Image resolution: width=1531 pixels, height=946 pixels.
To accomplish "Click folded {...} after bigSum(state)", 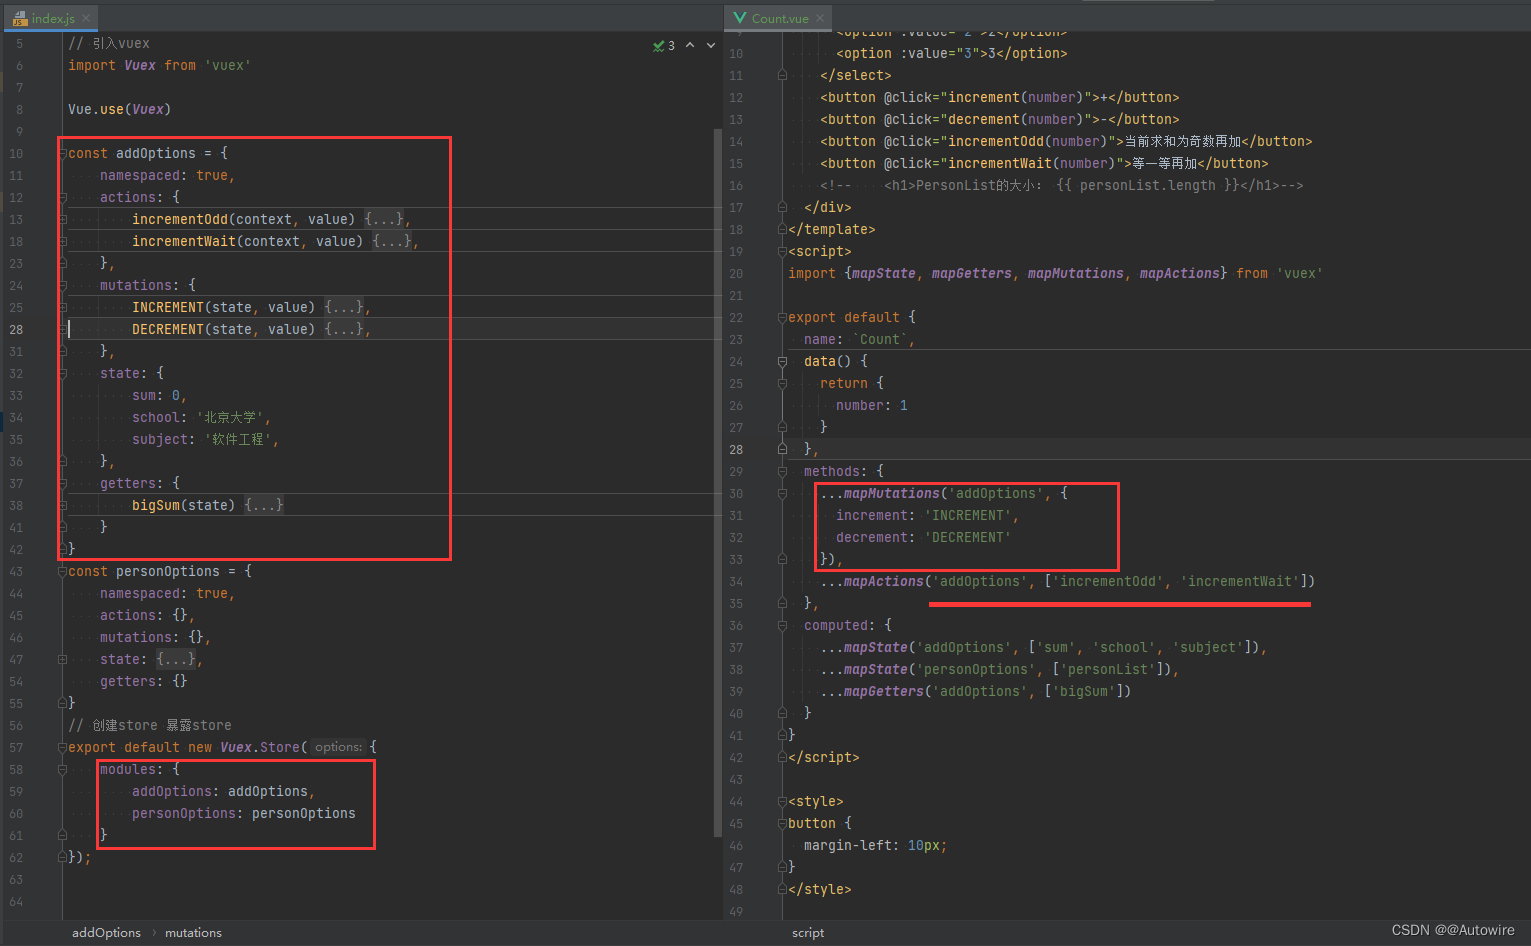I will click(x=264, y=505).
